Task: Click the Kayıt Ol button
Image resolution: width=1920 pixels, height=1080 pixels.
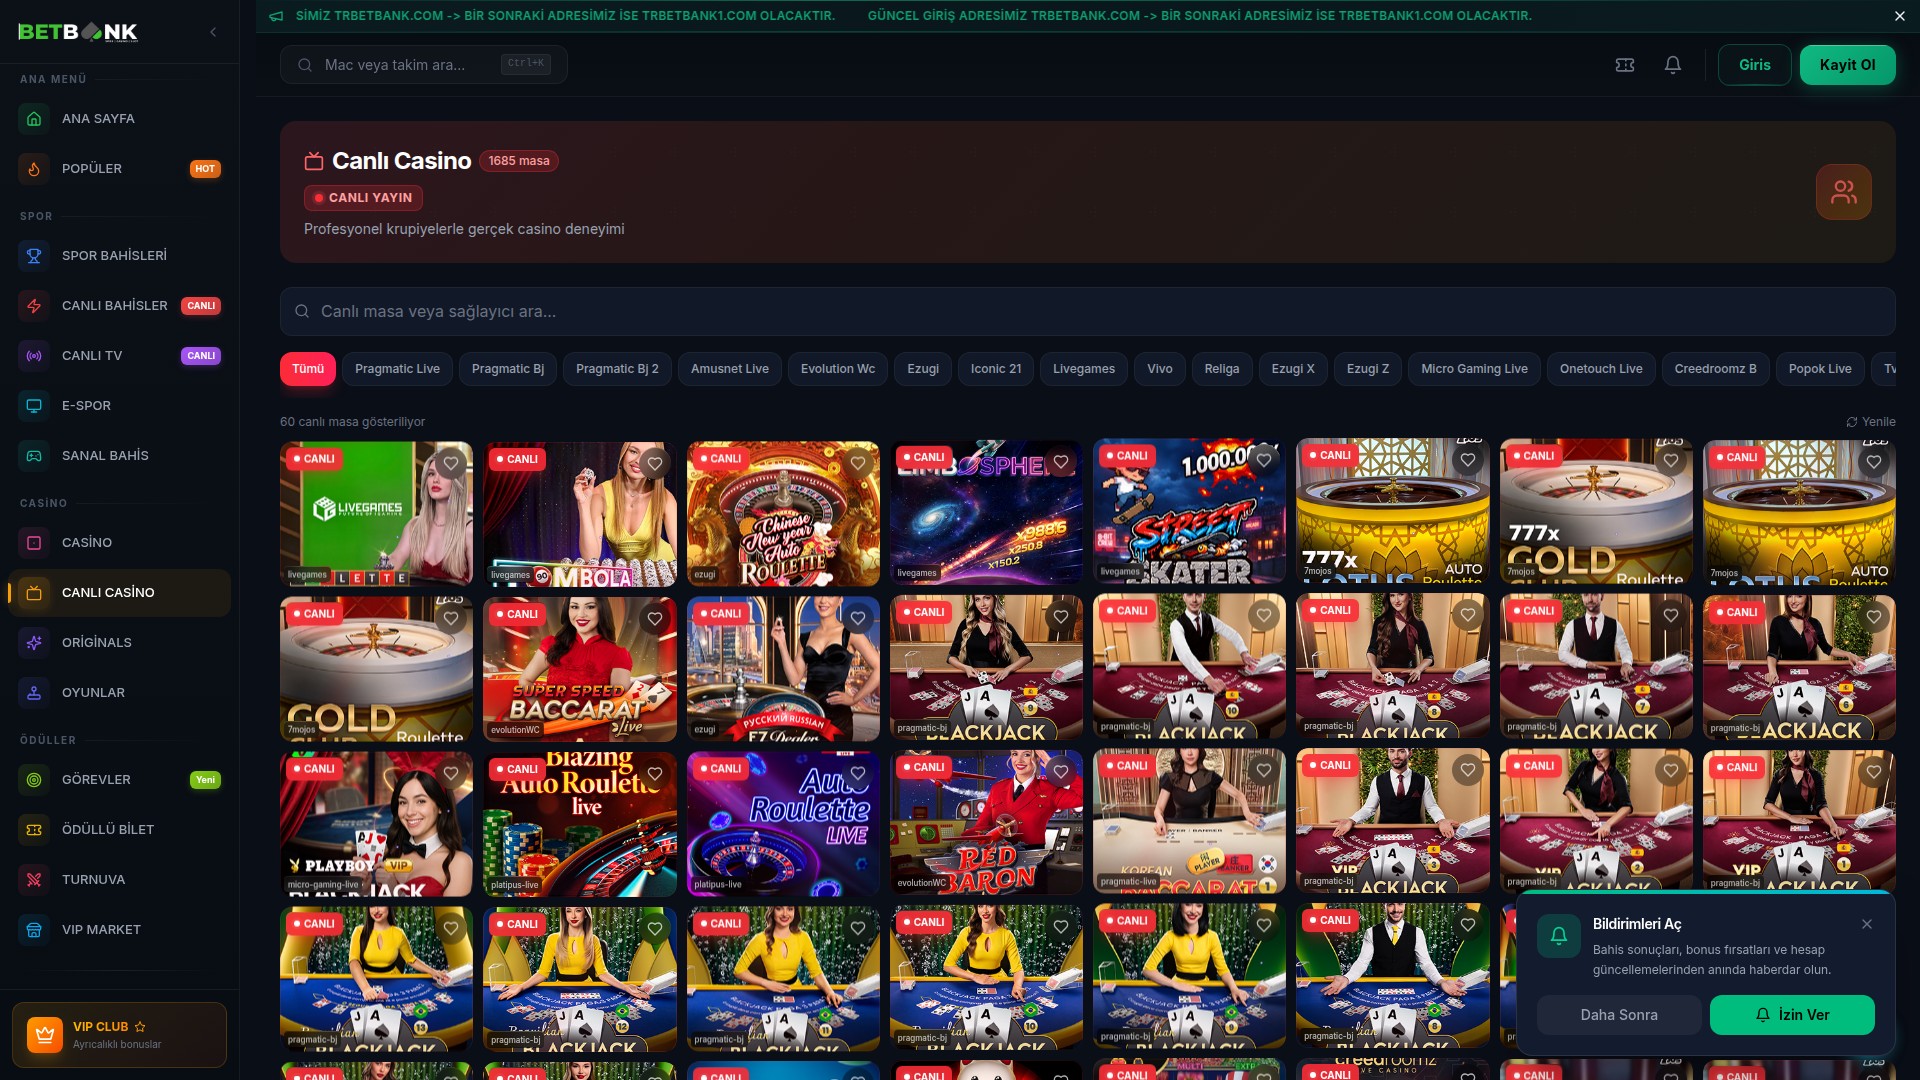Action: coord(1847,64)
